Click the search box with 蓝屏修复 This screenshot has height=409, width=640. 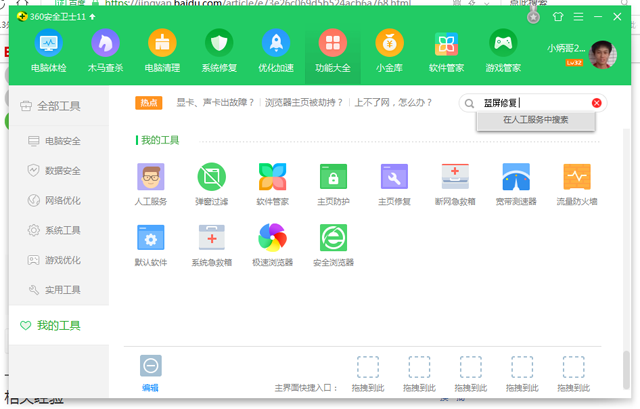pos(533,103)
